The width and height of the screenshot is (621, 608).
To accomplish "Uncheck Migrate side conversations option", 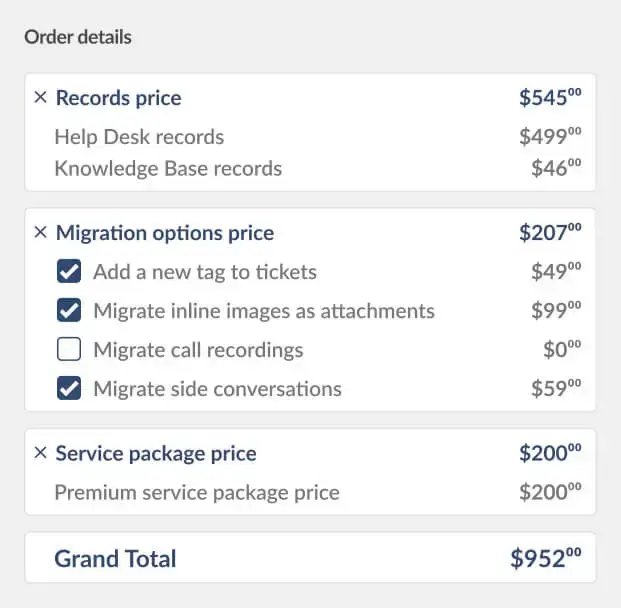I will pyautogui.click(x=69, y=389).
